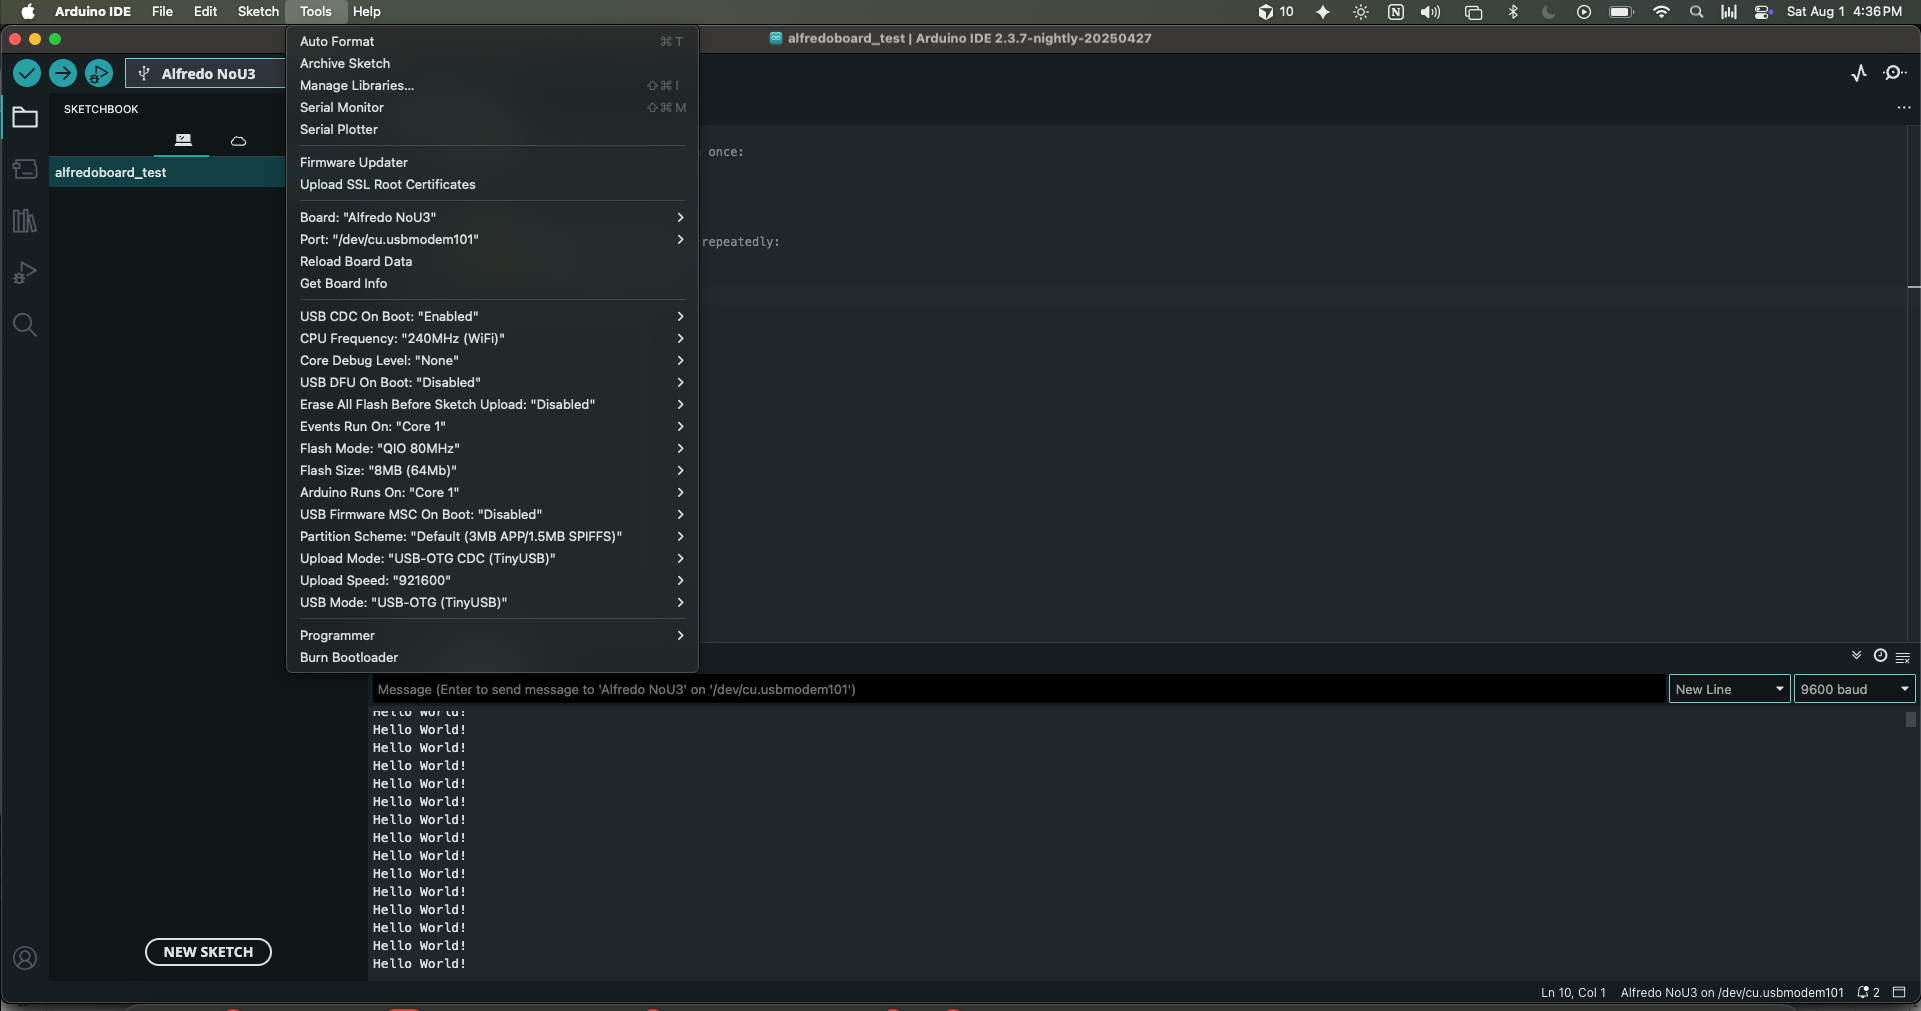Image resolution: width=1921 pixels, height=1011 pixels.
Task: Expand Core Debug Level submenu
Action: pos(492,360)
